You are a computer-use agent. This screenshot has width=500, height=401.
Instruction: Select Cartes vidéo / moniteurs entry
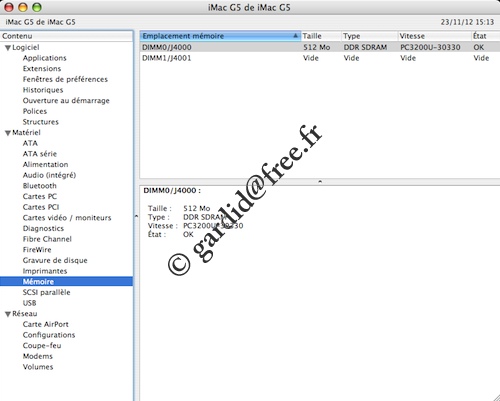tap(67, 218)
